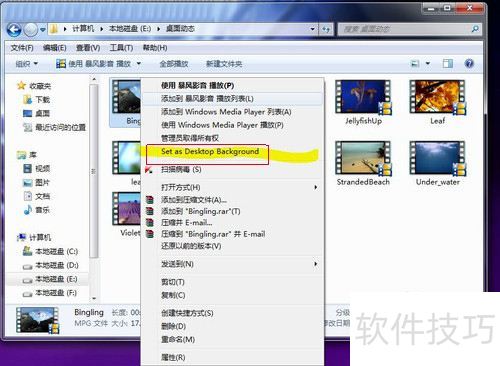Toggle the preview pane icon

click(447, 63)
